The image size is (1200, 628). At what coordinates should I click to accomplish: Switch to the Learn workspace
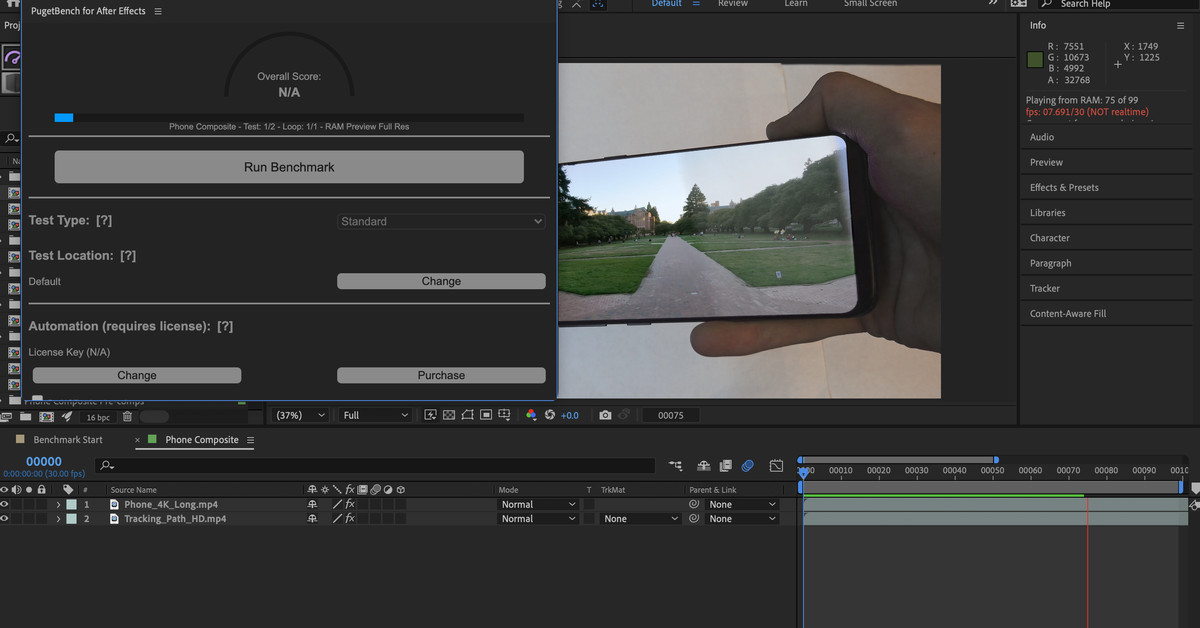(x=796, y=4)
